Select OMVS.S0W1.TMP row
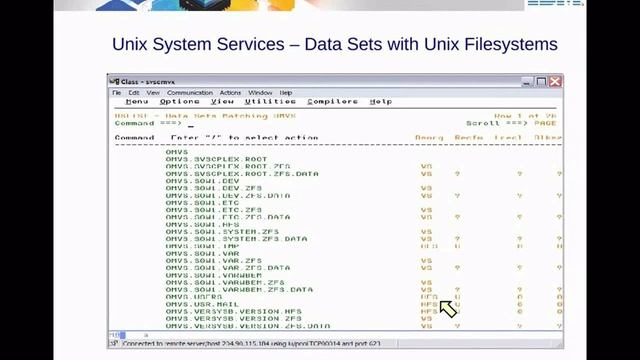 [202, 246]
